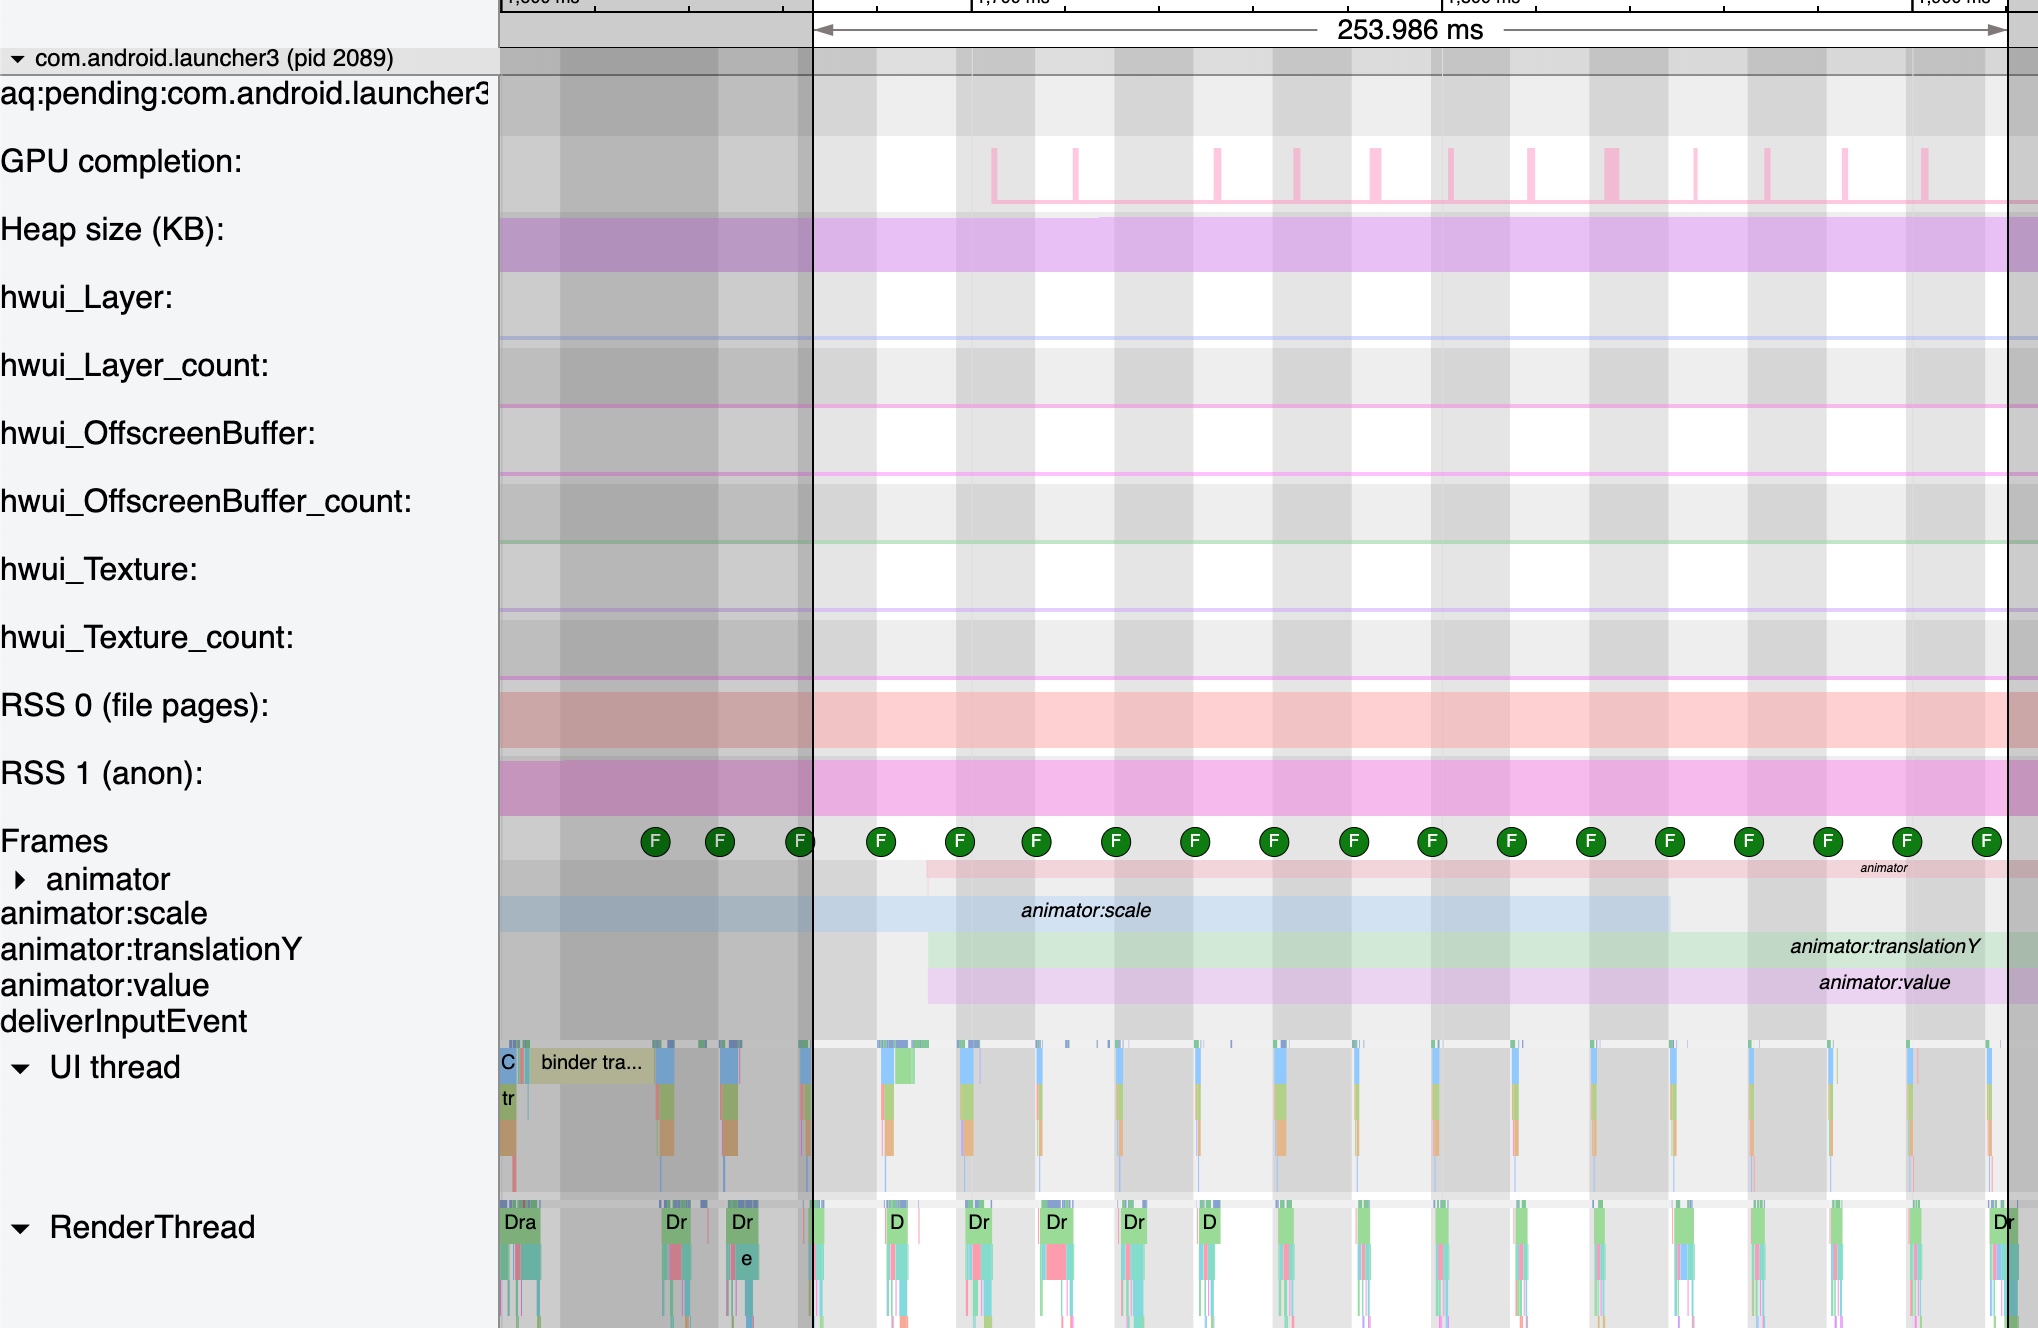The image size is (2038, 1328).
Task: Click the hwui_Texture_count track label
Action: coord(147,638)
